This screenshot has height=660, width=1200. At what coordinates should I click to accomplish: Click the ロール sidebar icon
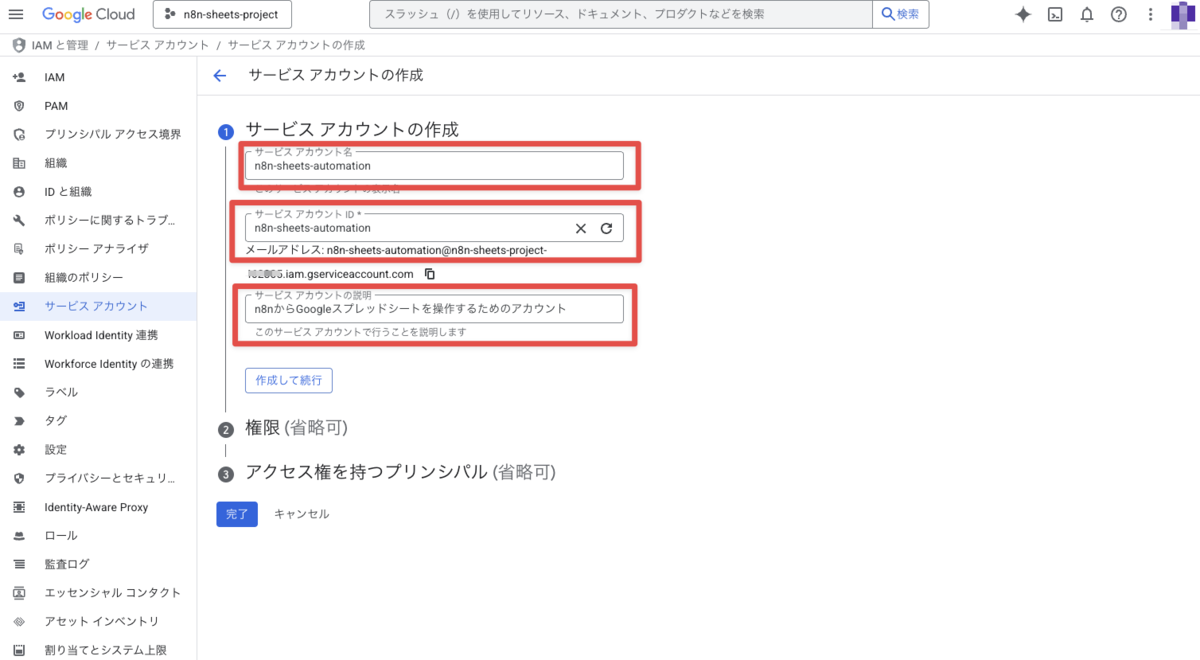tap(19, 536)
